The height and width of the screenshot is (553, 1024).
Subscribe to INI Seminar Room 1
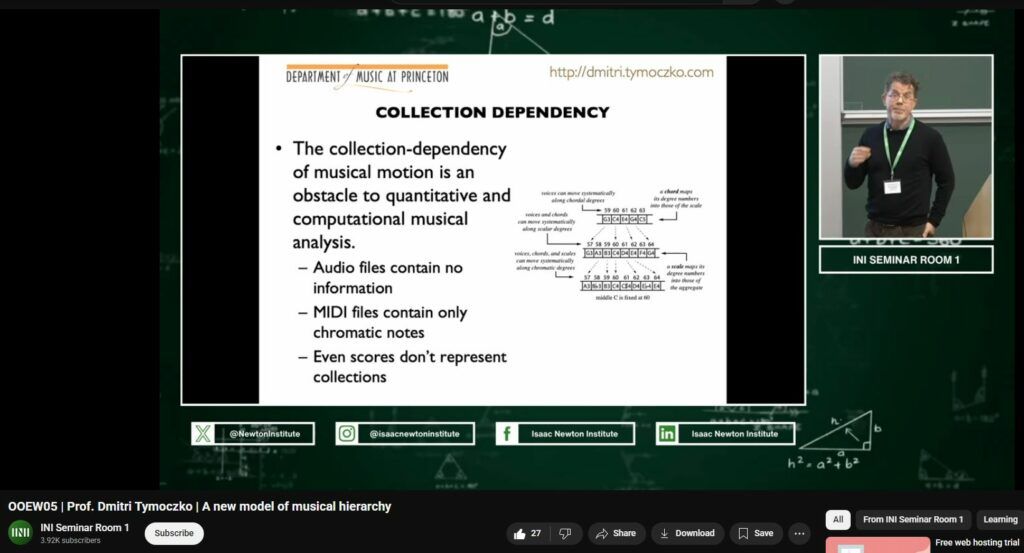click(x=174, y=533)
